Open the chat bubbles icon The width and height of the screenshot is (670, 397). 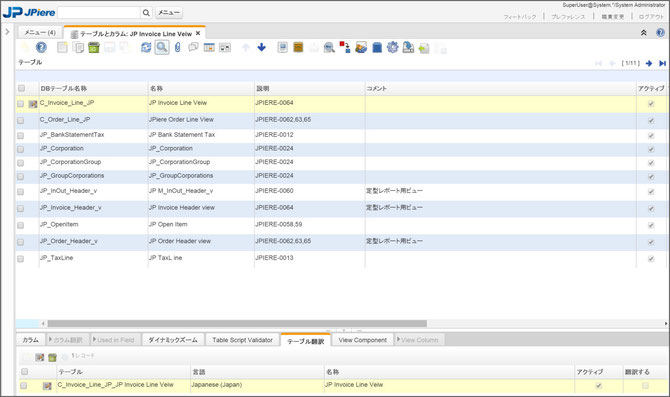(193, 47)
